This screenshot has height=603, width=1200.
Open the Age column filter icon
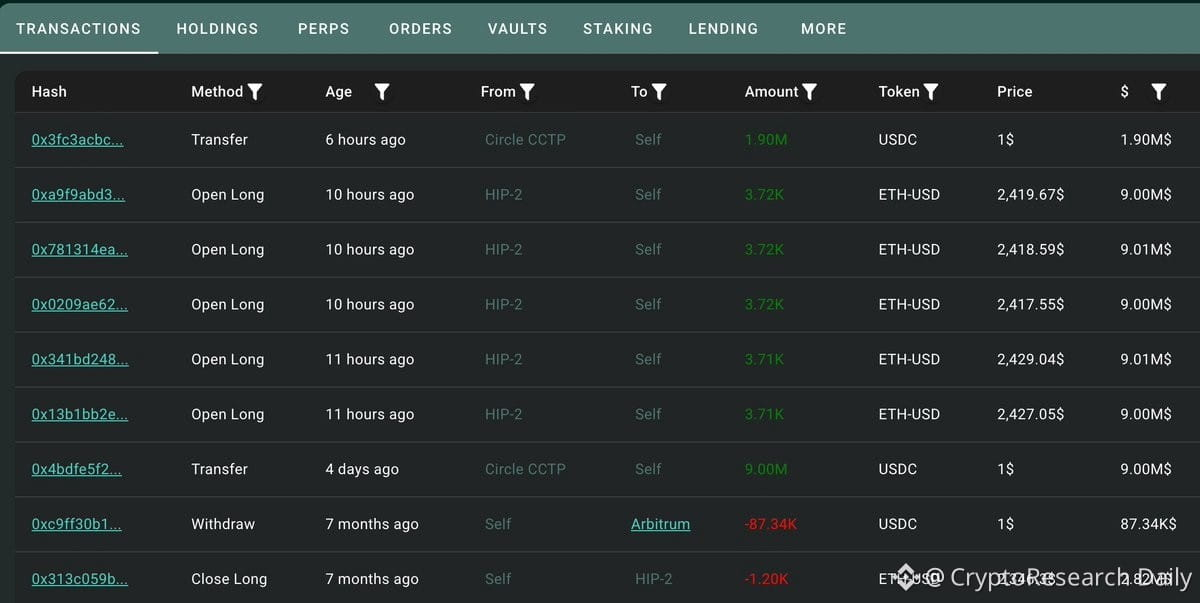pos(382,92)
